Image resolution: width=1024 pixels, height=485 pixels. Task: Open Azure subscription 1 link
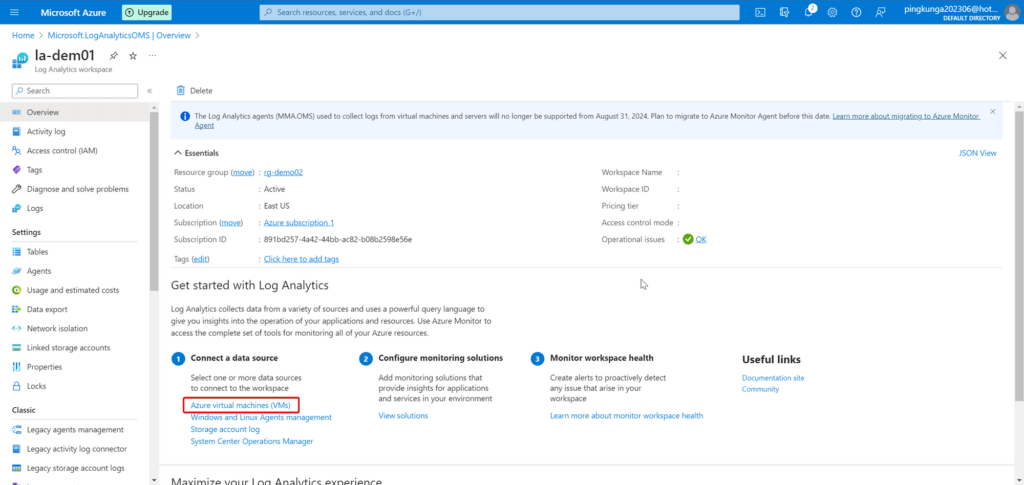[x=298, y=223]
